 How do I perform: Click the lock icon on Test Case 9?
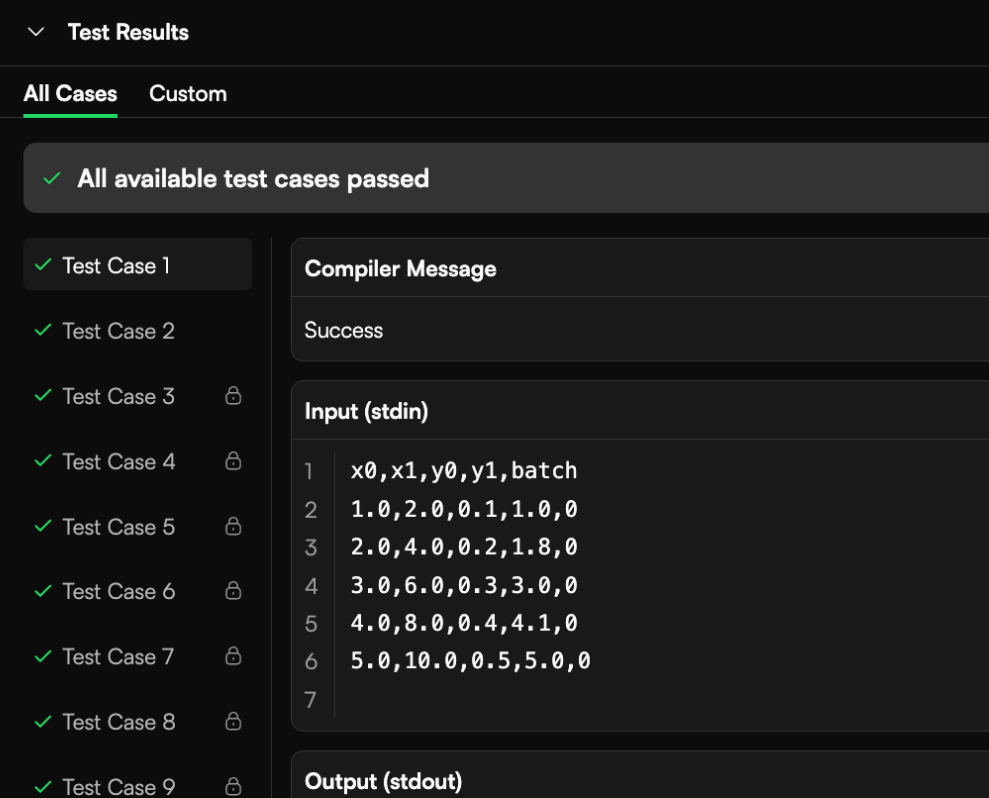[233, 786]
